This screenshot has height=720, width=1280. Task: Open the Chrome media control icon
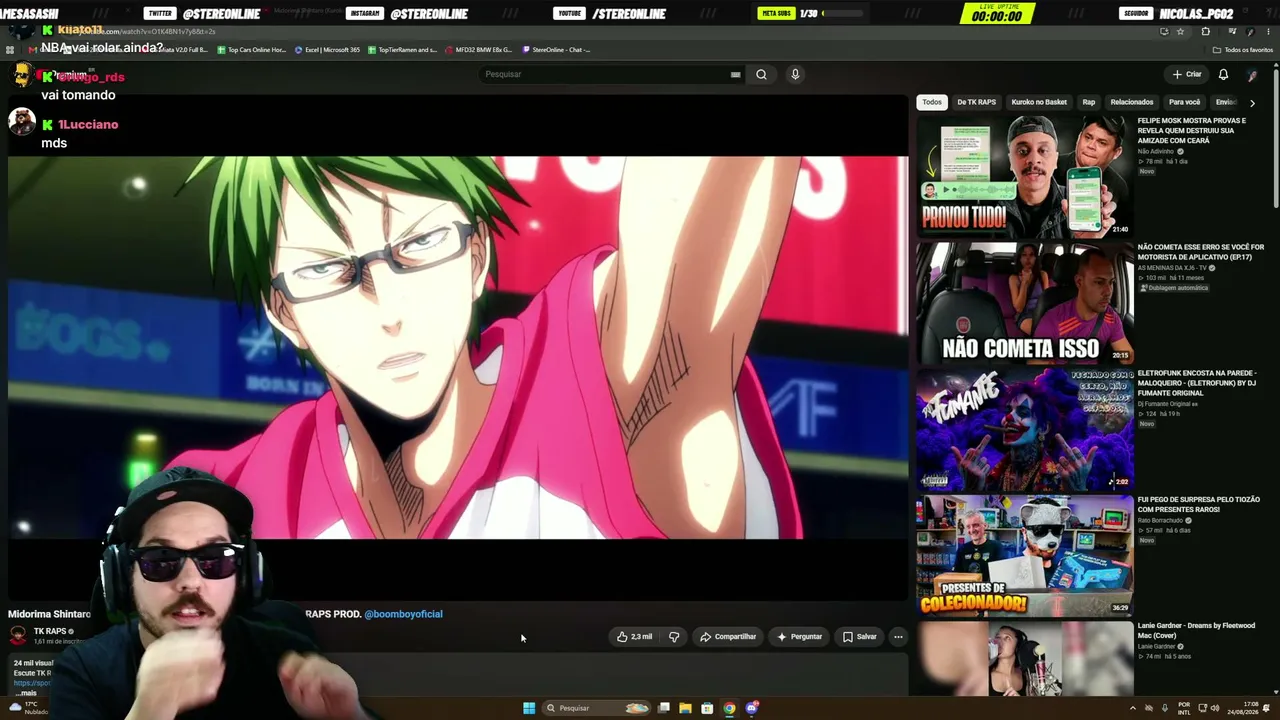1232,31
